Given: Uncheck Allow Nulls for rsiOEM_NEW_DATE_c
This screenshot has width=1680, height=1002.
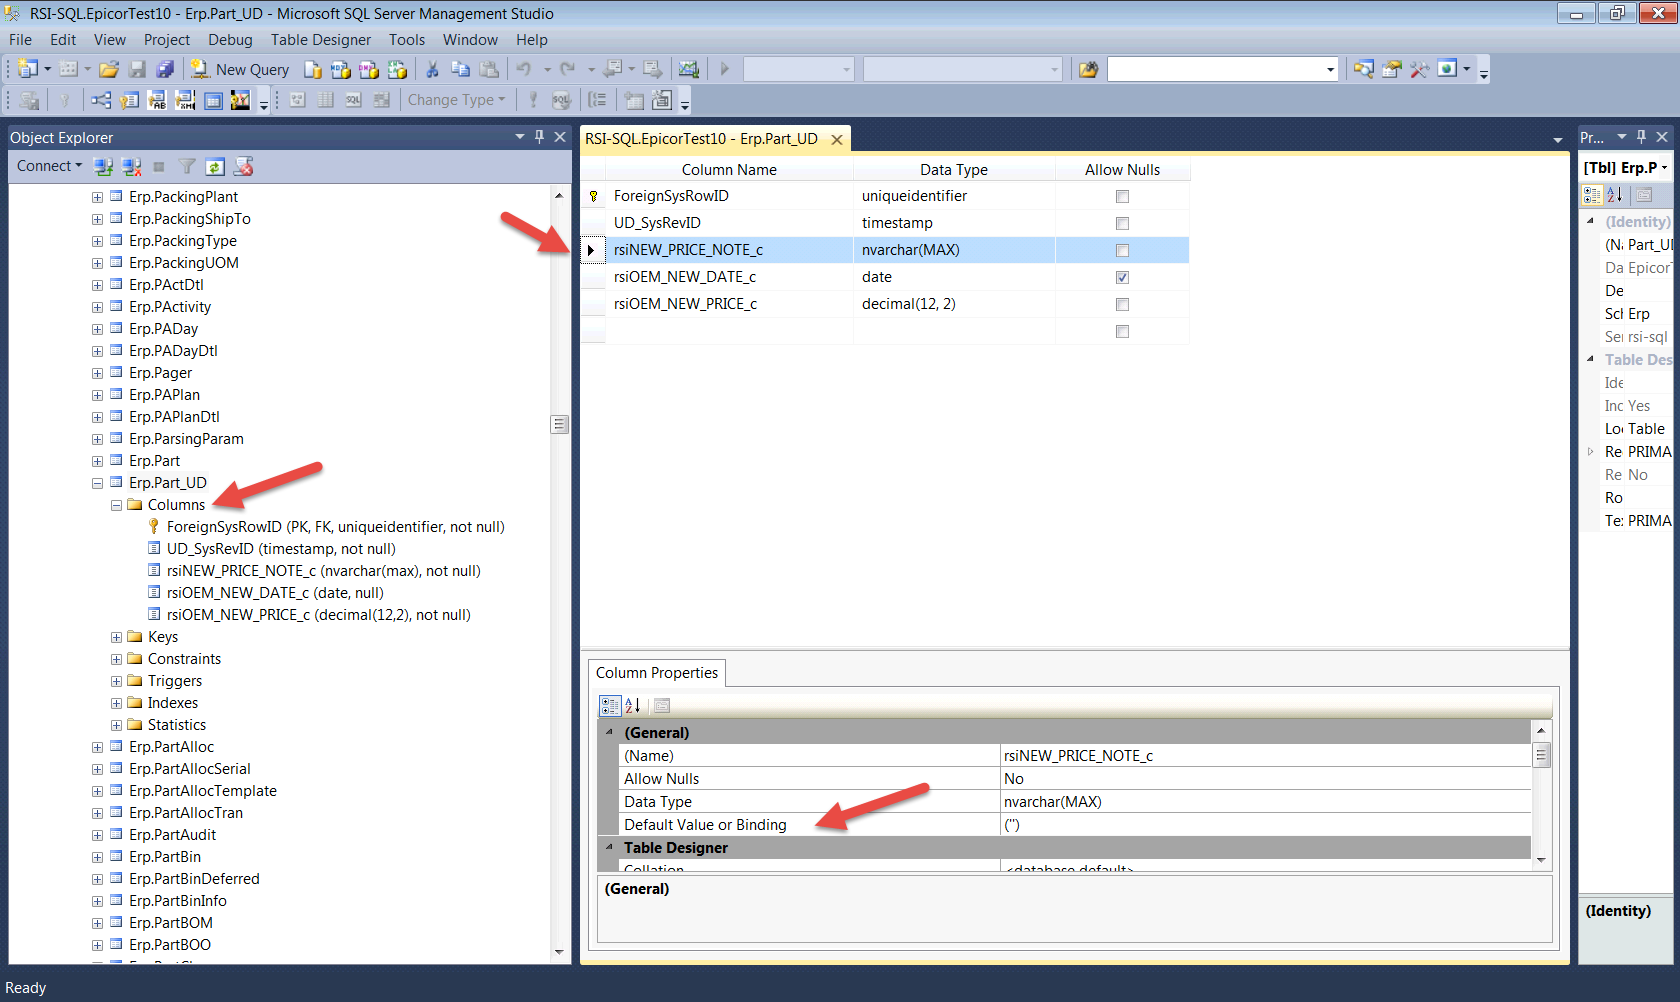Looking at the screenshot, I should (1122, 278).
